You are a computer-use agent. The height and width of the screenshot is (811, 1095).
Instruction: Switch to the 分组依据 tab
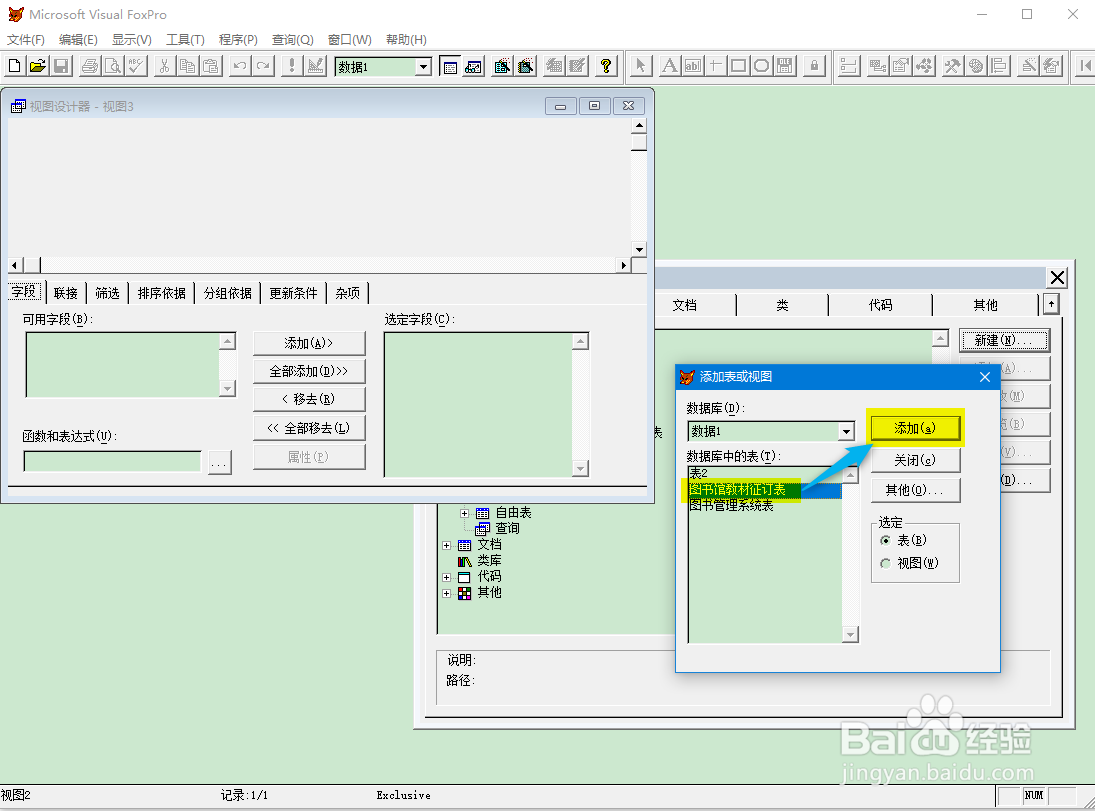click(228, 293)
